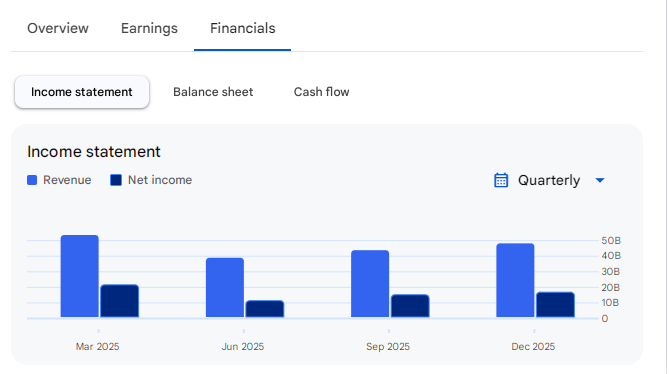Click the Jun 2025 axis label
Image resolution: width=669 pixels, height=374 pixels.
click(243, 347)
